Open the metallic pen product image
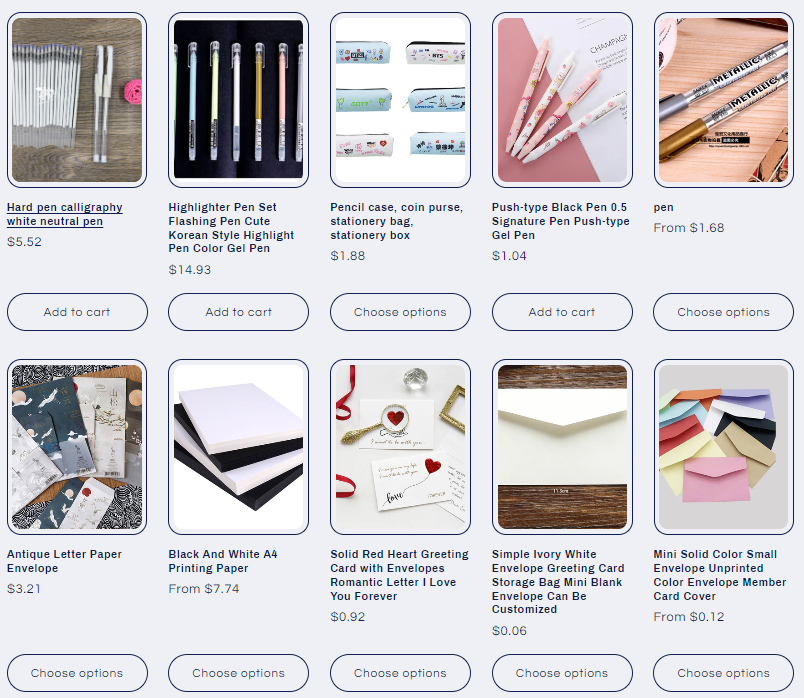 [x=723, y=100]
